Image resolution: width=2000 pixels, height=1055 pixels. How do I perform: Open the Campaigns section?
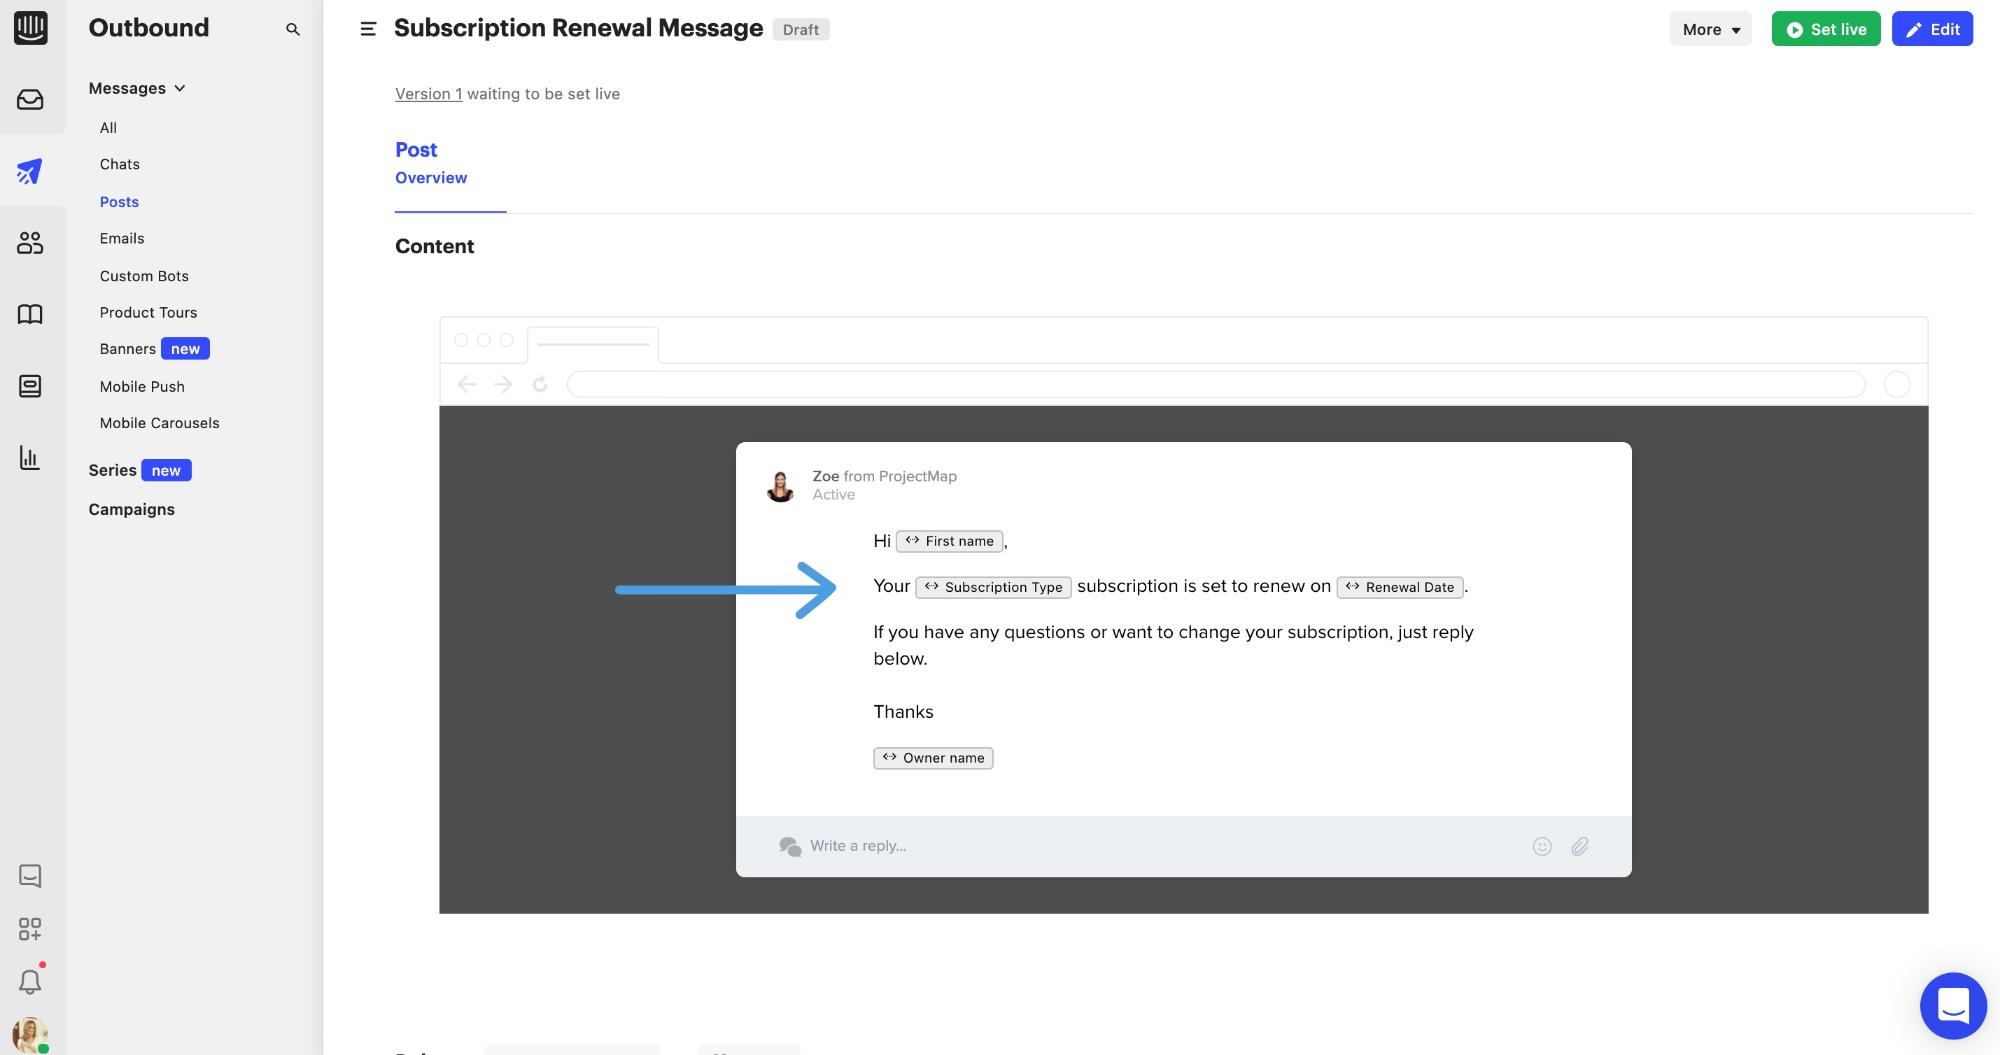(131, 509)
